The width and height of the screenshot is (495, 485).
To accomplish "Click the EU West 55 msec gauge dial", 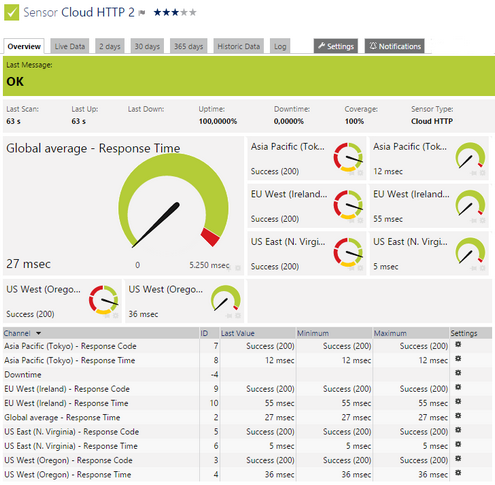I will tap(470, 203).
